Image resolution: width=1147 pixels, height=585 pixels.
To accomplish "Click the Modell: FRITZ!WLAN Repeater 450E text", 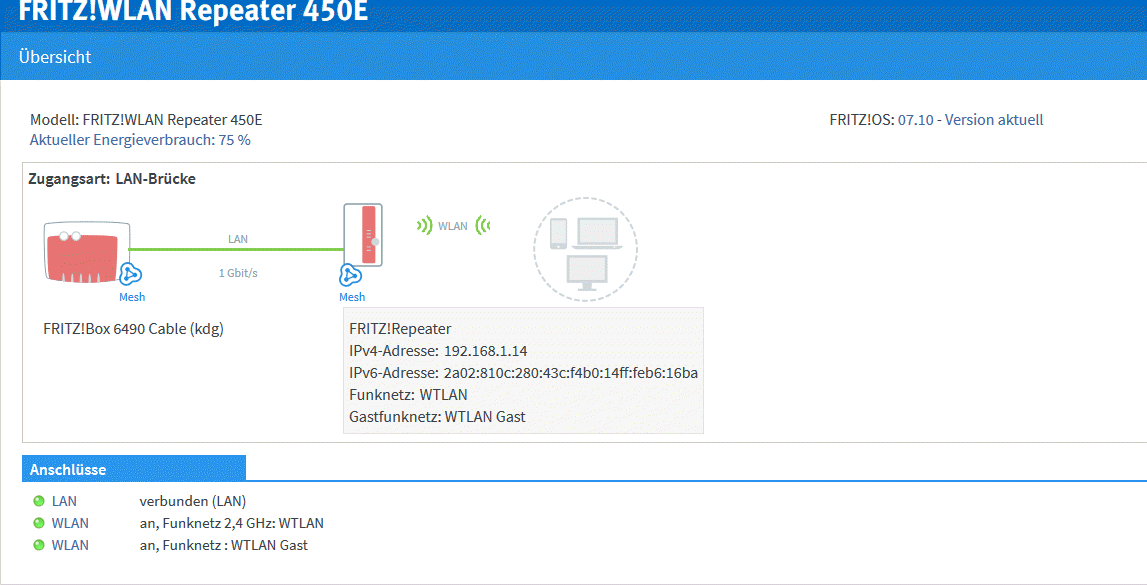I will click(x=146, y=120).
